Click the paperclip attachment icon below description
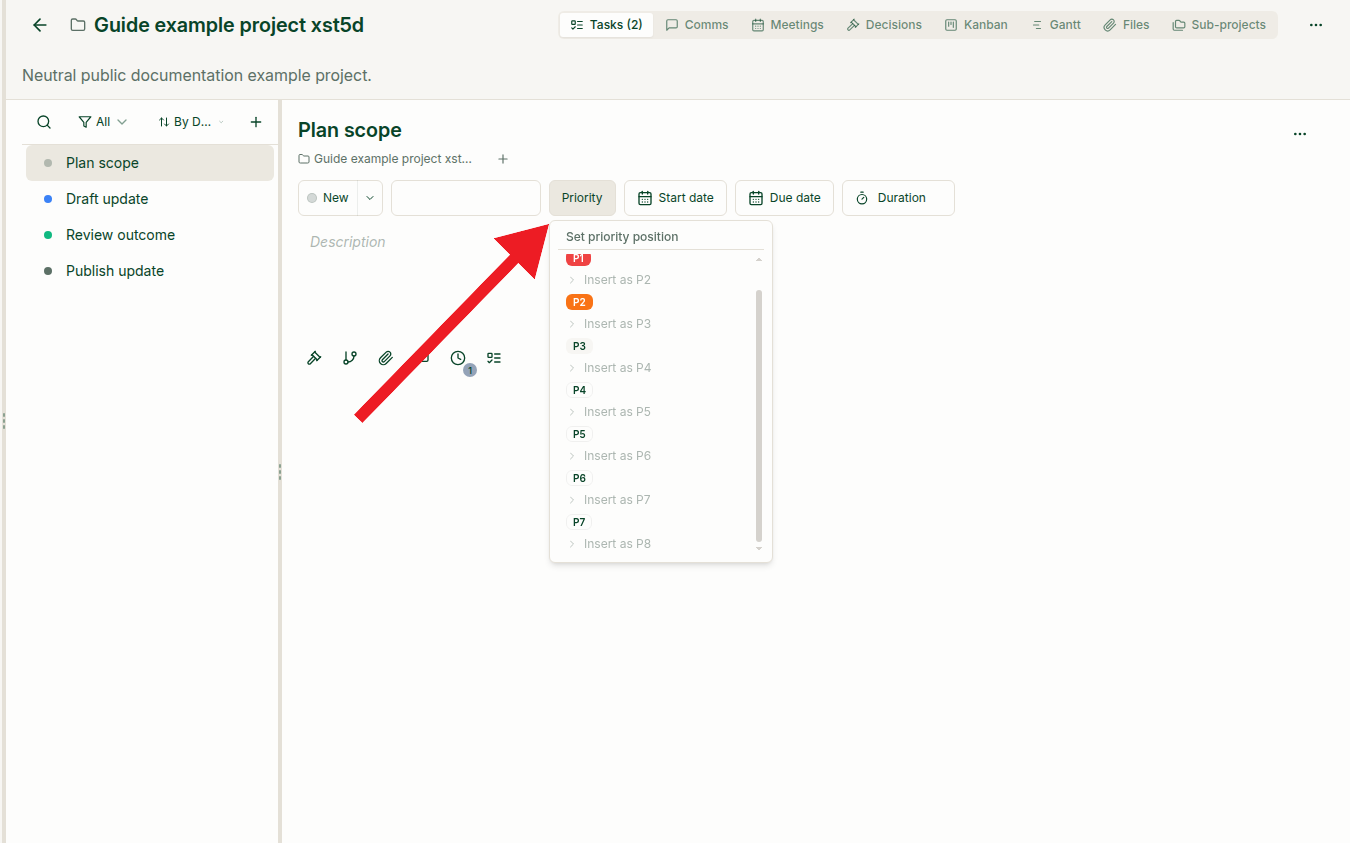Screen dimensions: 1350x843 click(386, 358)
